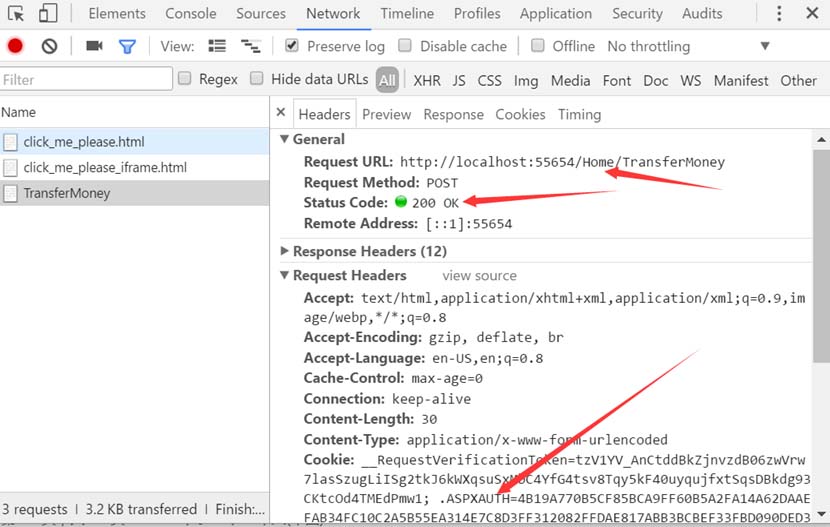Viewport: 830px width, 527px height.
Task: Clear the network log icon
Action: [50, 47]
